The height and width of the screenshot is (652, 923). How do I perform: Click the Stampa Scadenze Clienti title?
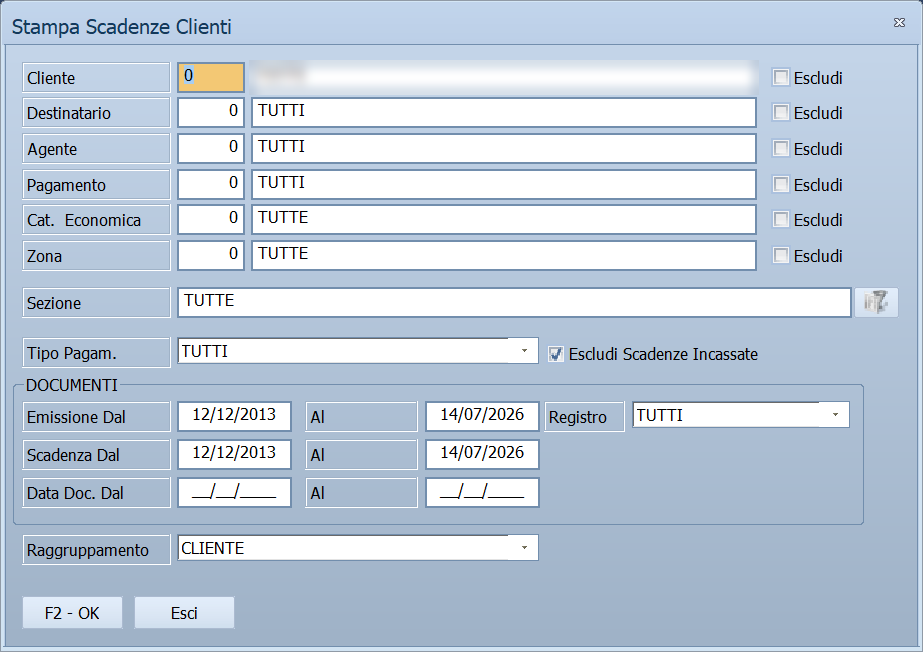(121, 27)
